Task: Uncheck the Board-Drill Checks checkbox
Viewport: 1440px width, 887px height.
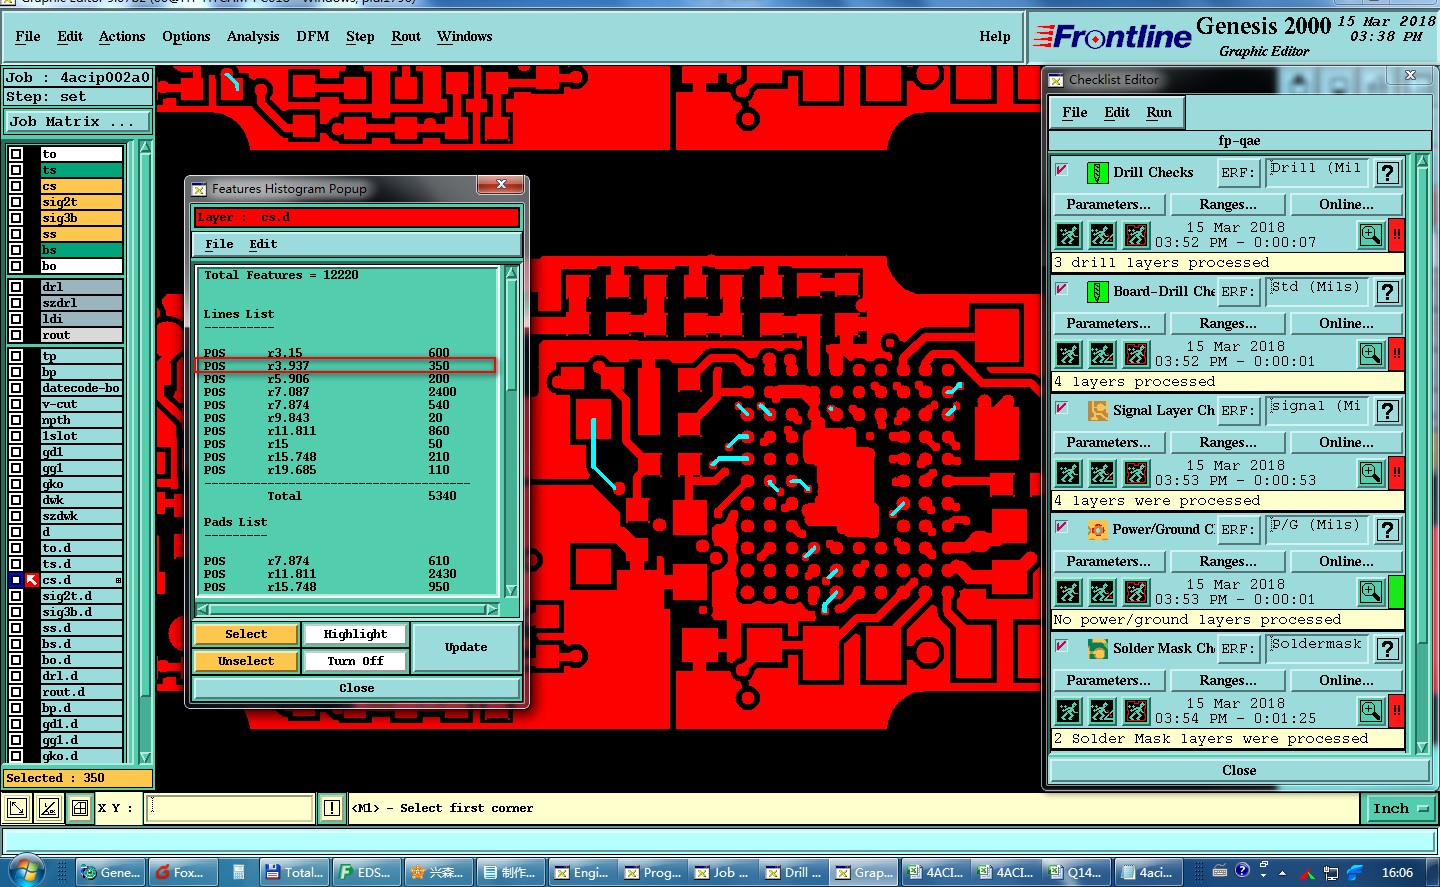Action: (x=1062, y=289)
